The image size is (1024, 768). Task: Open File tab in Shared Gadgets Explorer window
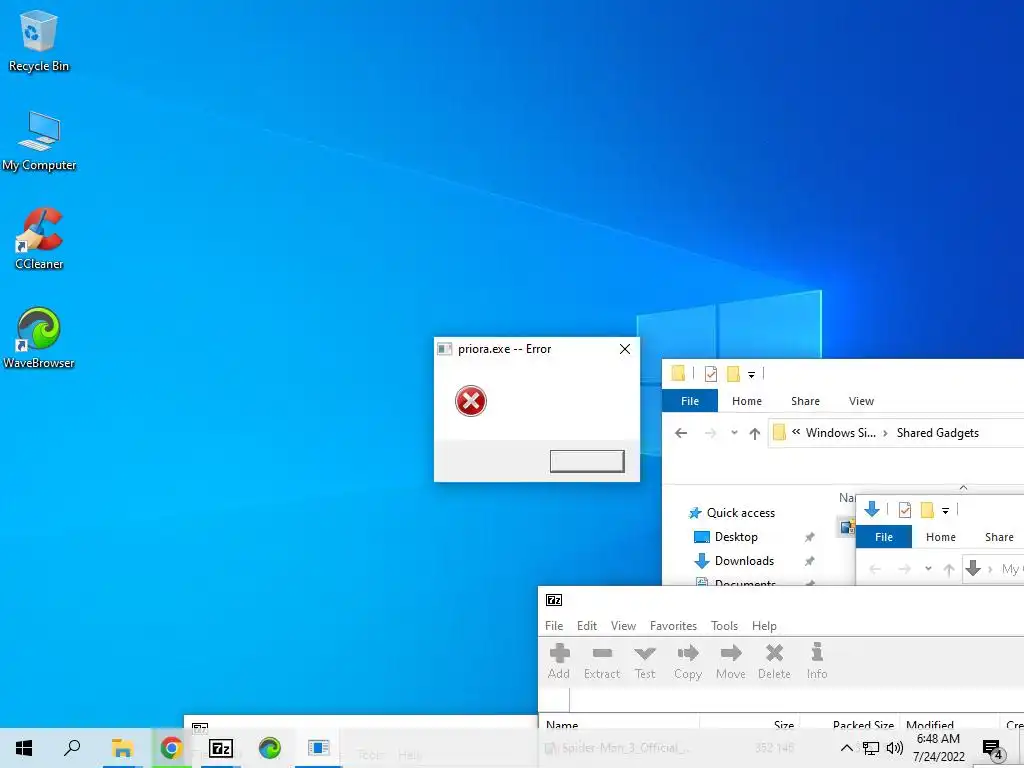690,401
